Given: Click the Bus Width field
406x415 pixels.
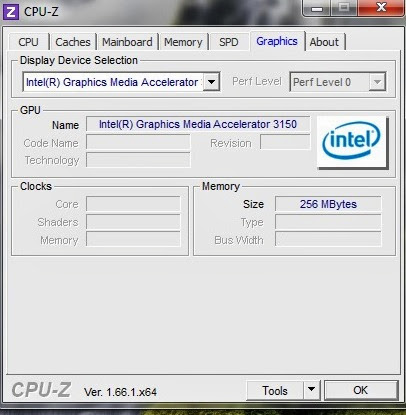Looking at the screenshot, I should 328,240.
